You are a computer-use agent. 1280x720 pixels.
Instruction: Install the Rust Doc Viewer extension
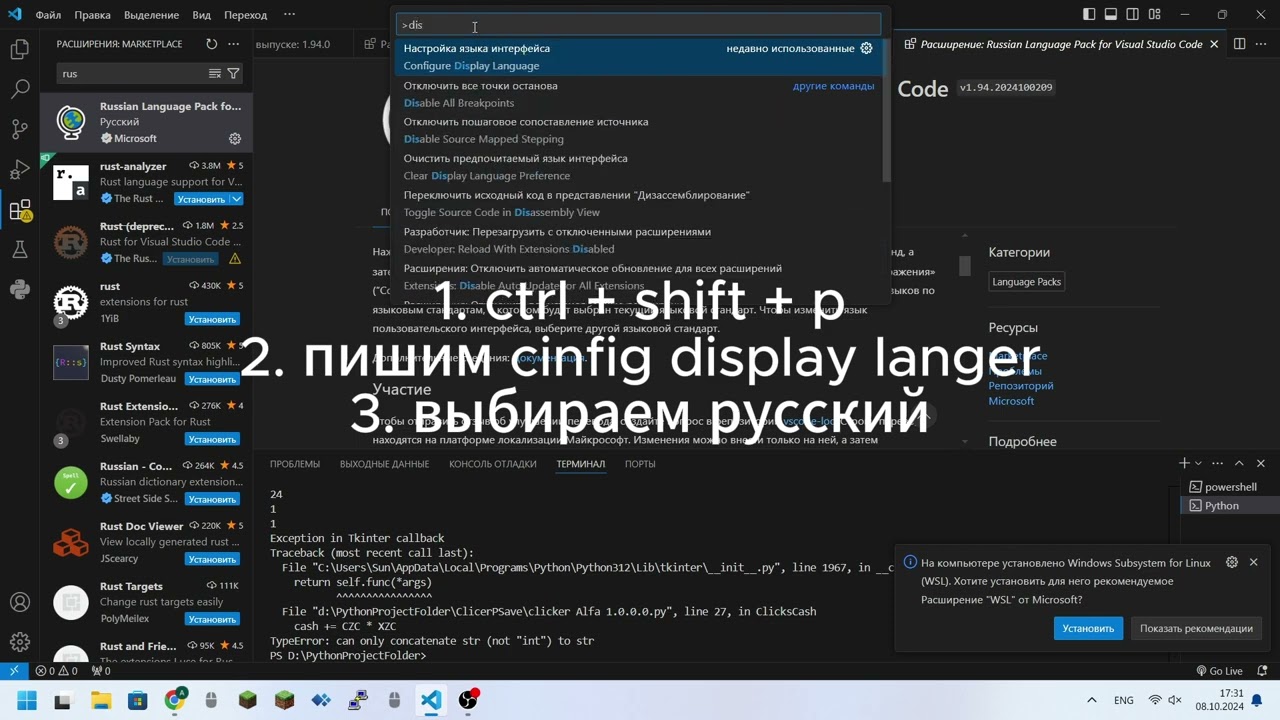(212, 559)
